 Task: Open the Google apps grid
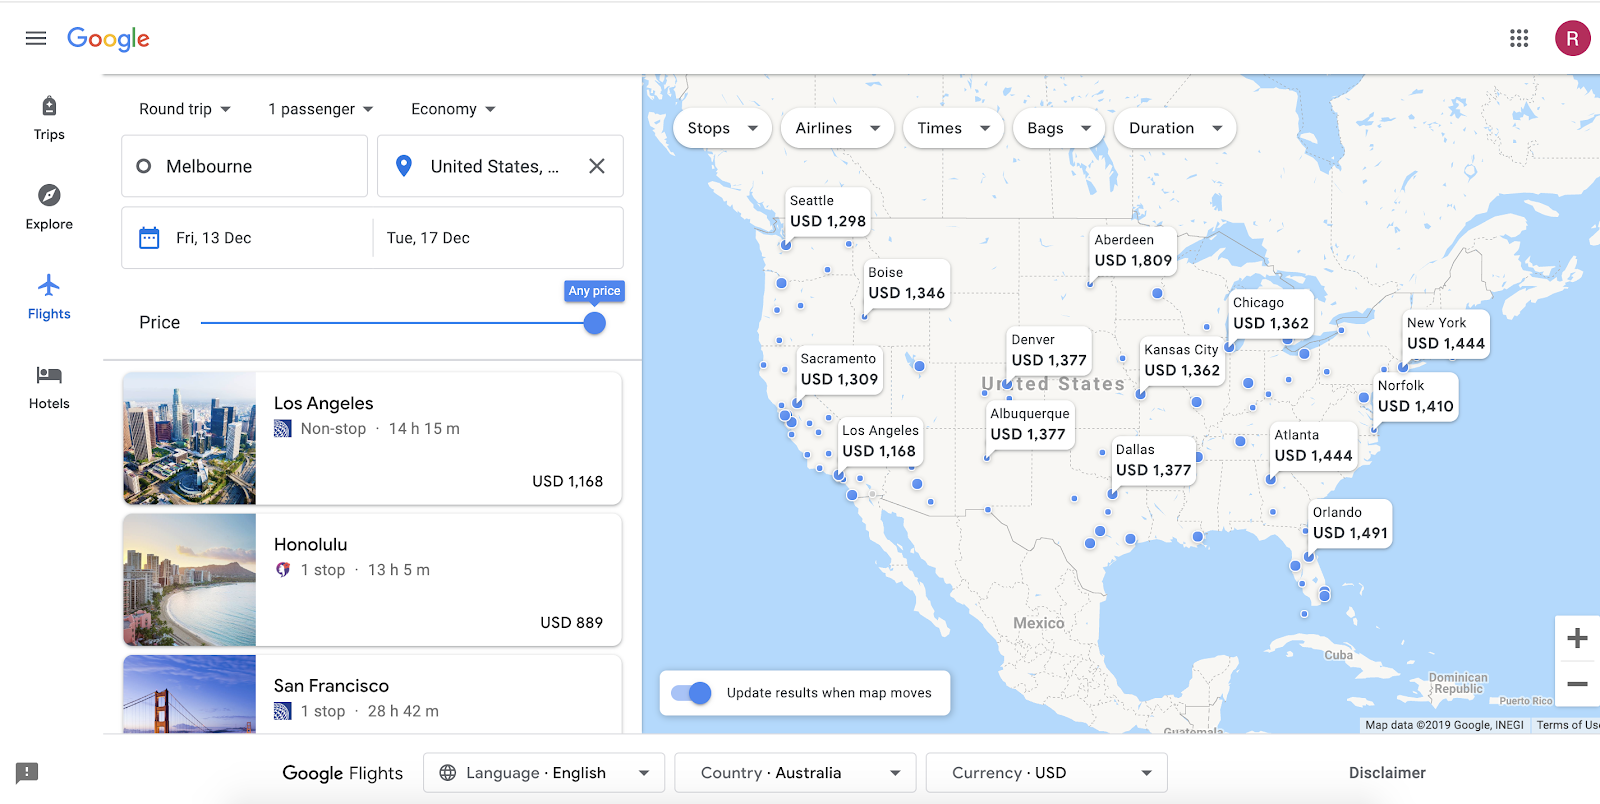coord(1519,38)
